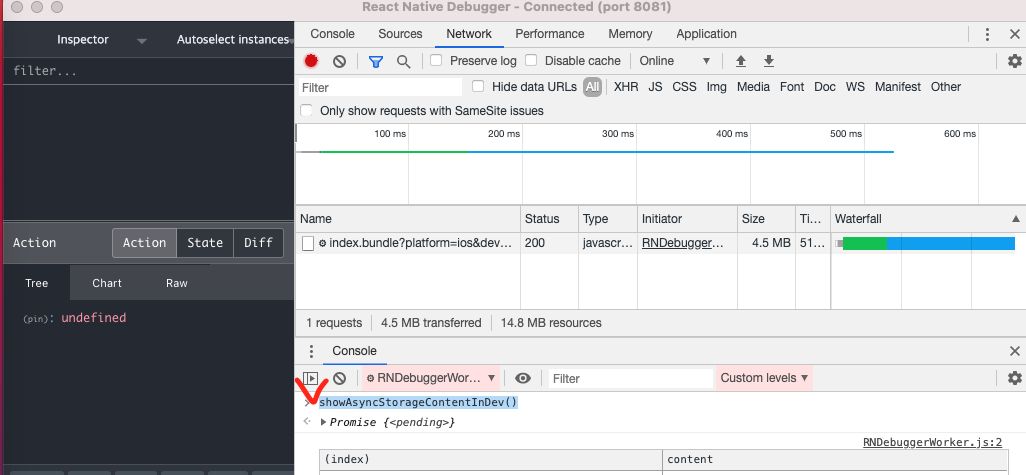Screen dimensions: 1026x475
Task: Open Memory tab
Action: pos(630,34)
